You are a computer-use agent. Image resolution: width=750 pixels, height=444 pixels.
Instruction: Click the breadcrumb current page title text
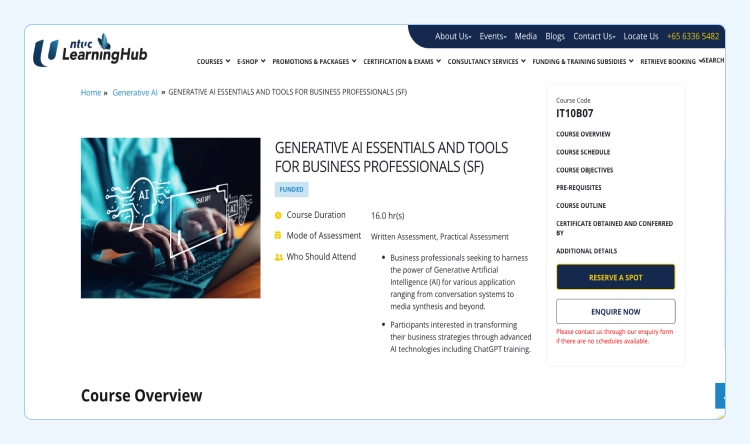[287, 92]
